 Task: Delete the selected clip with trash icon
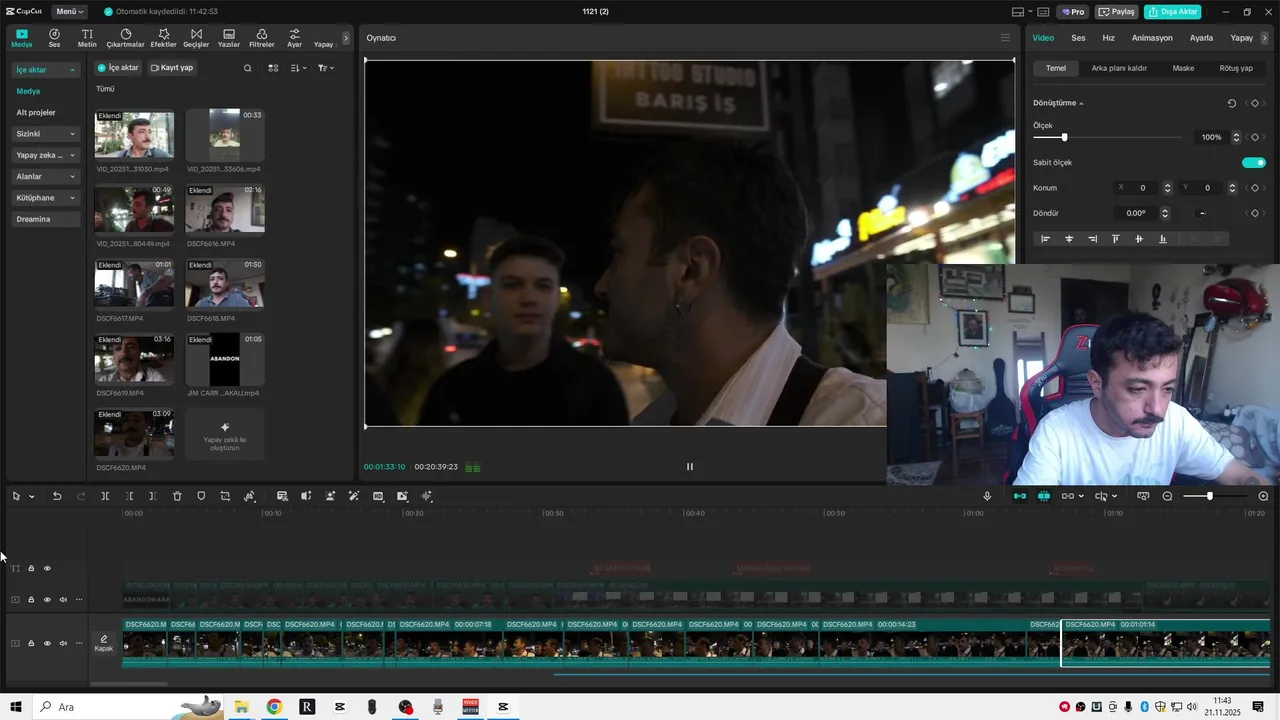[x=177, y=496]
